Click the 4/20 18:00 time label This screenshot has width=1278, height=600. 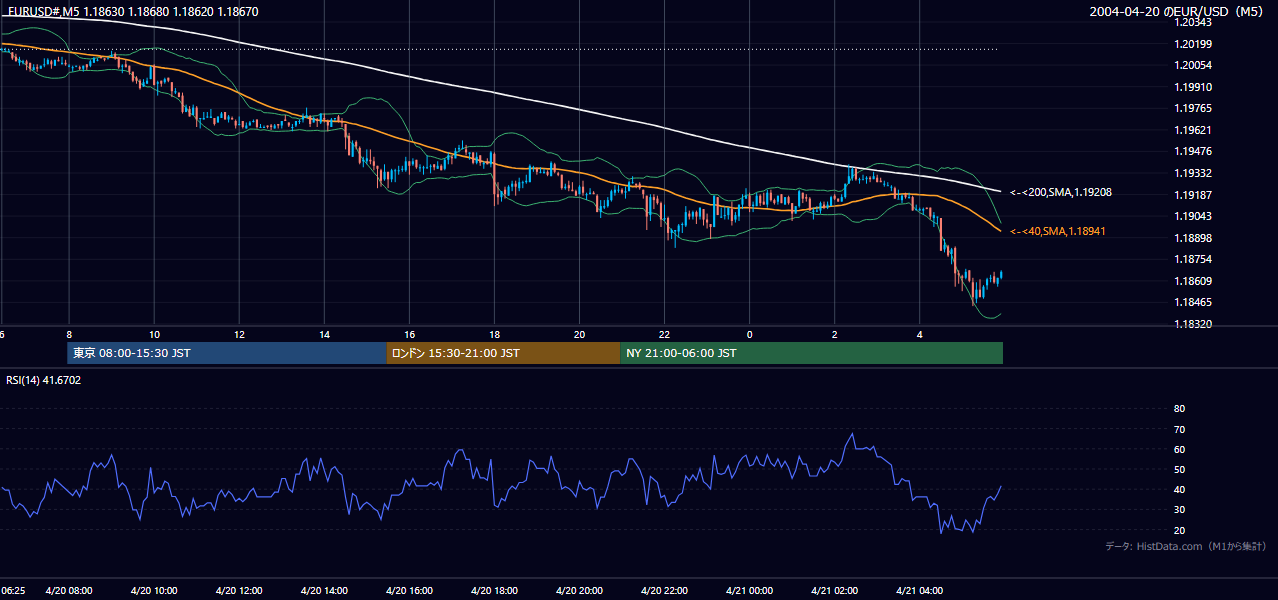coord(494,591)
